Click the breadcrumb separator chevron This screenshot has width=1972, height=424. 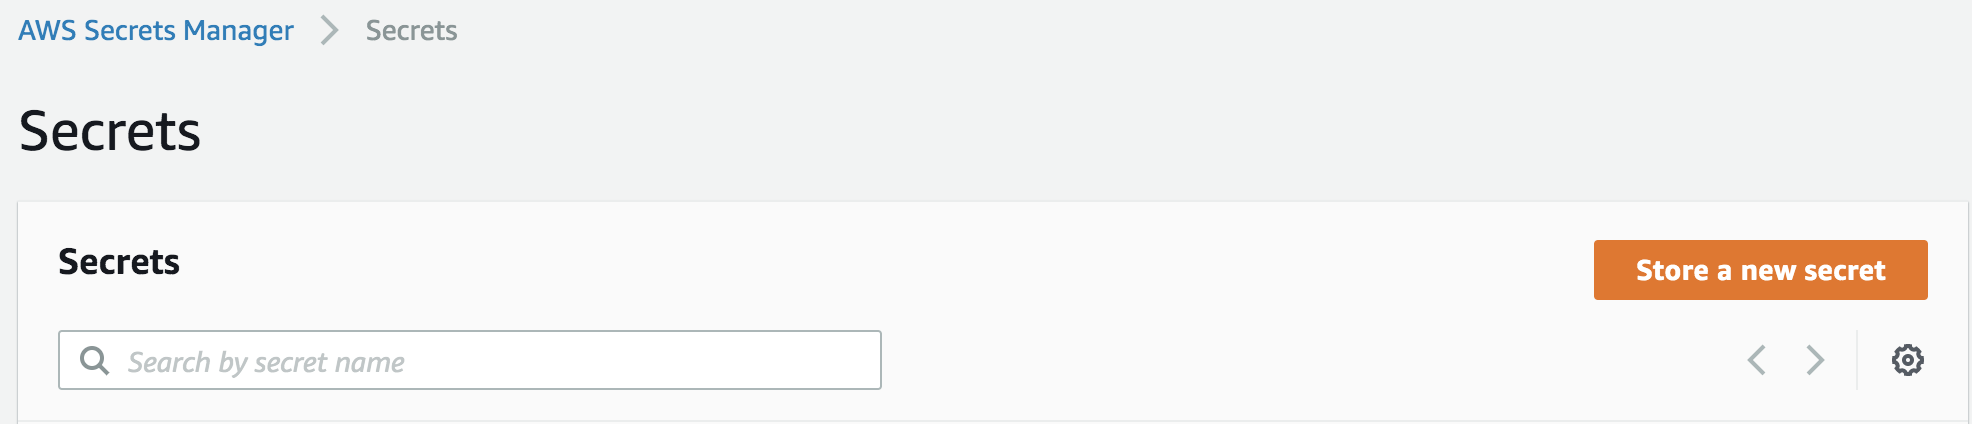click(x=329, y=30)
